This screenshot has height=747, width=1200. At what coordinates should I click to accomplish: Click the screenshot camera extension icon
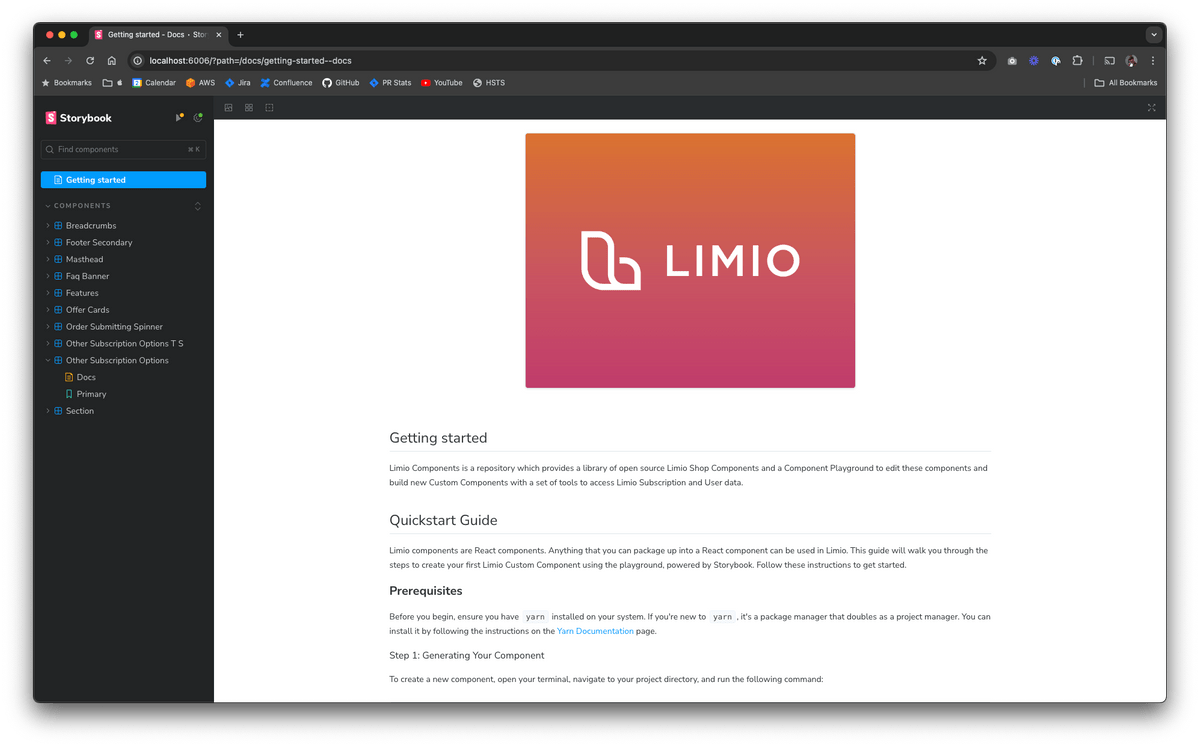click(x=1012, y=61)
